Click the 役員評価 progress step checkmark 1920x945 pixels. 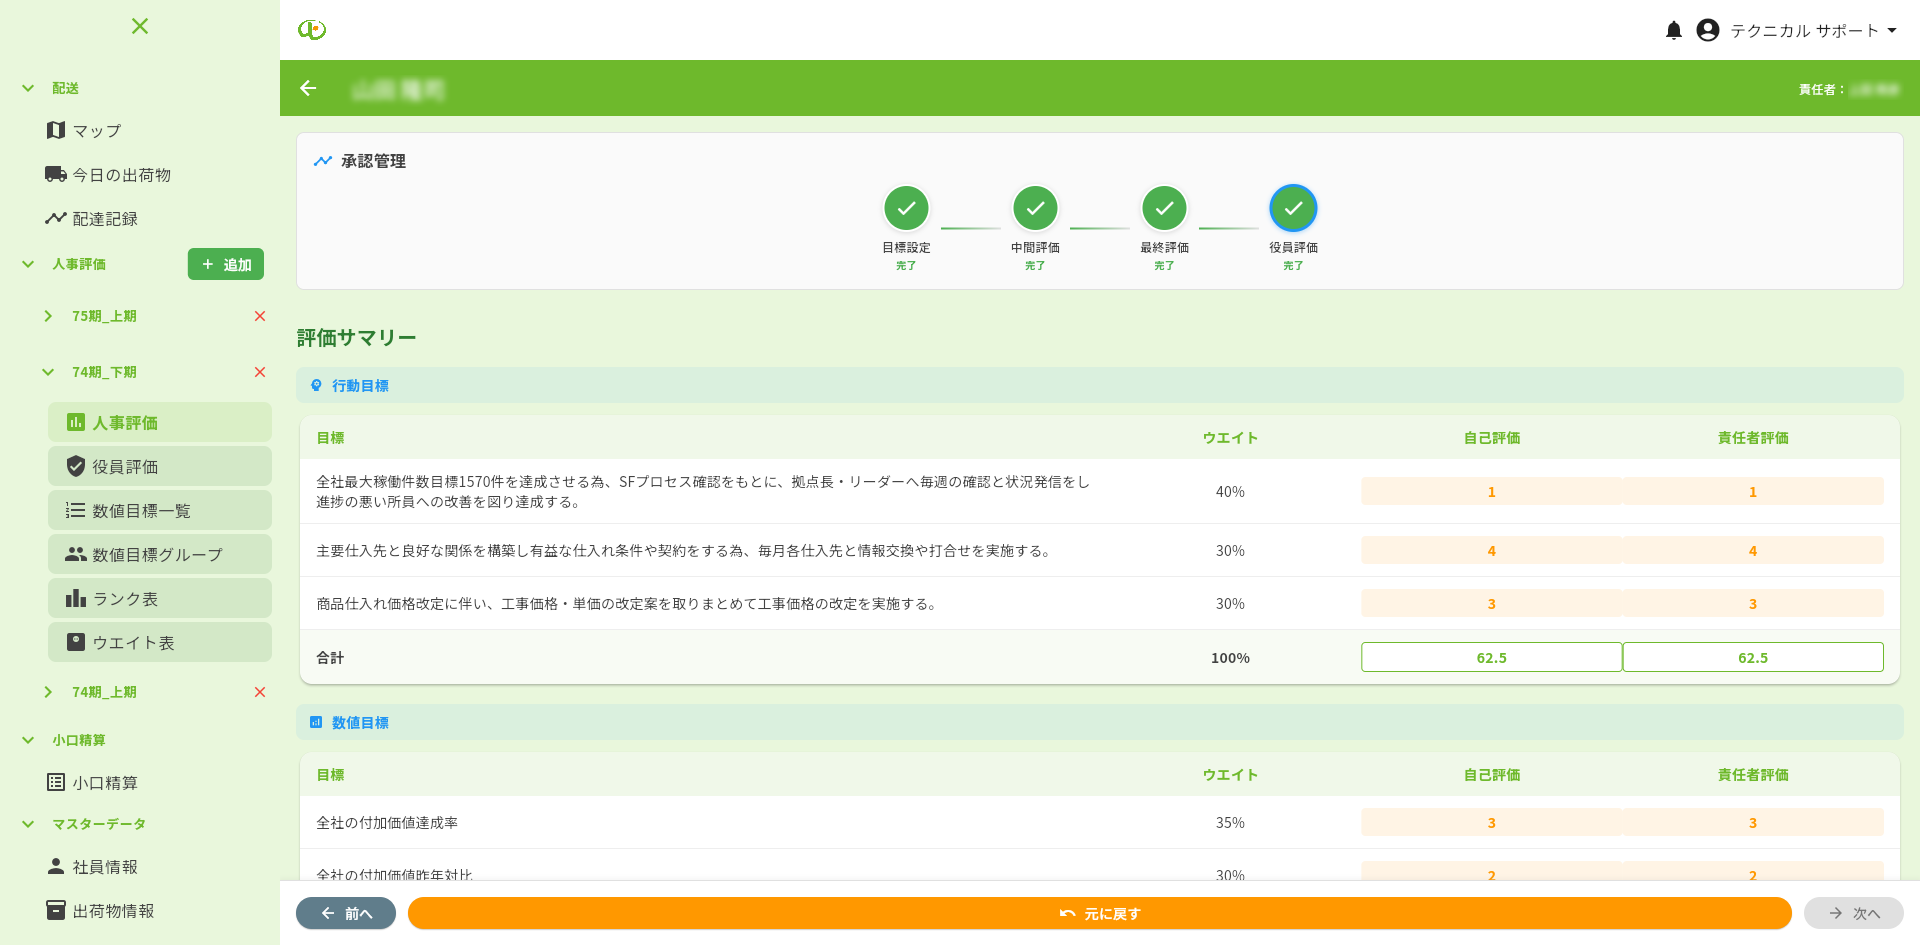1293,208
